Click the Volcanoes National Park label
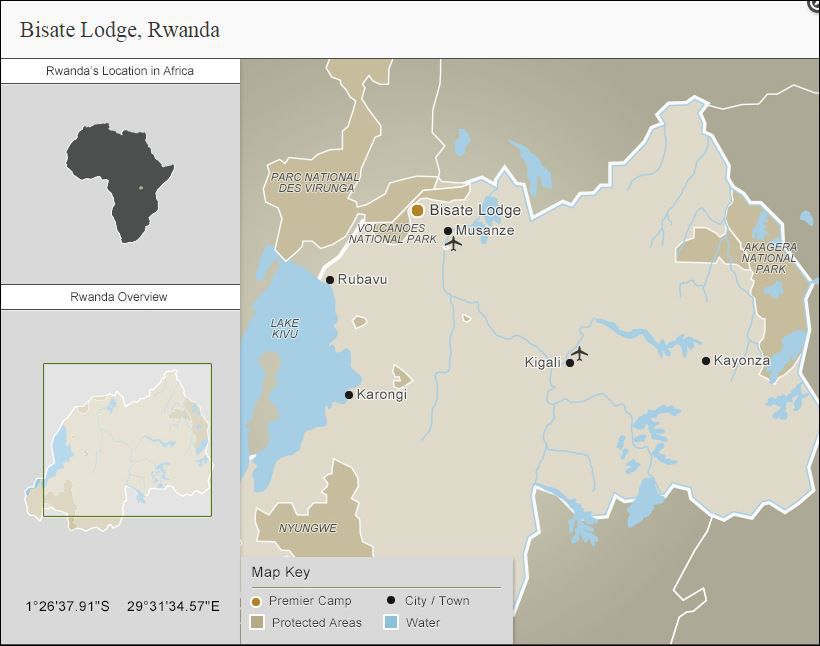 point(392,234)
